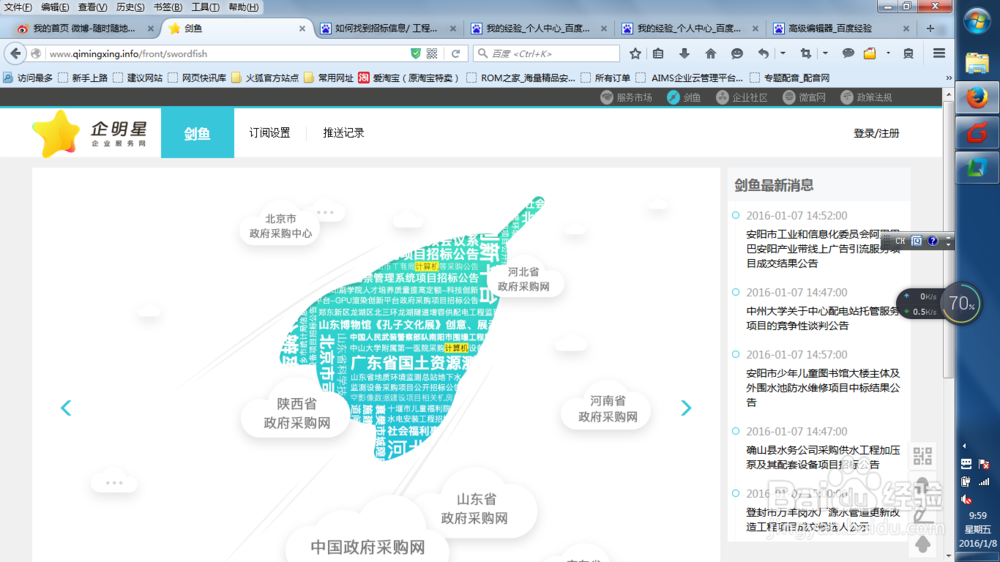This screenshot has height=562, width=1000.
Task: Launch Firefox from the taskbar
Action: coord(976,98)
